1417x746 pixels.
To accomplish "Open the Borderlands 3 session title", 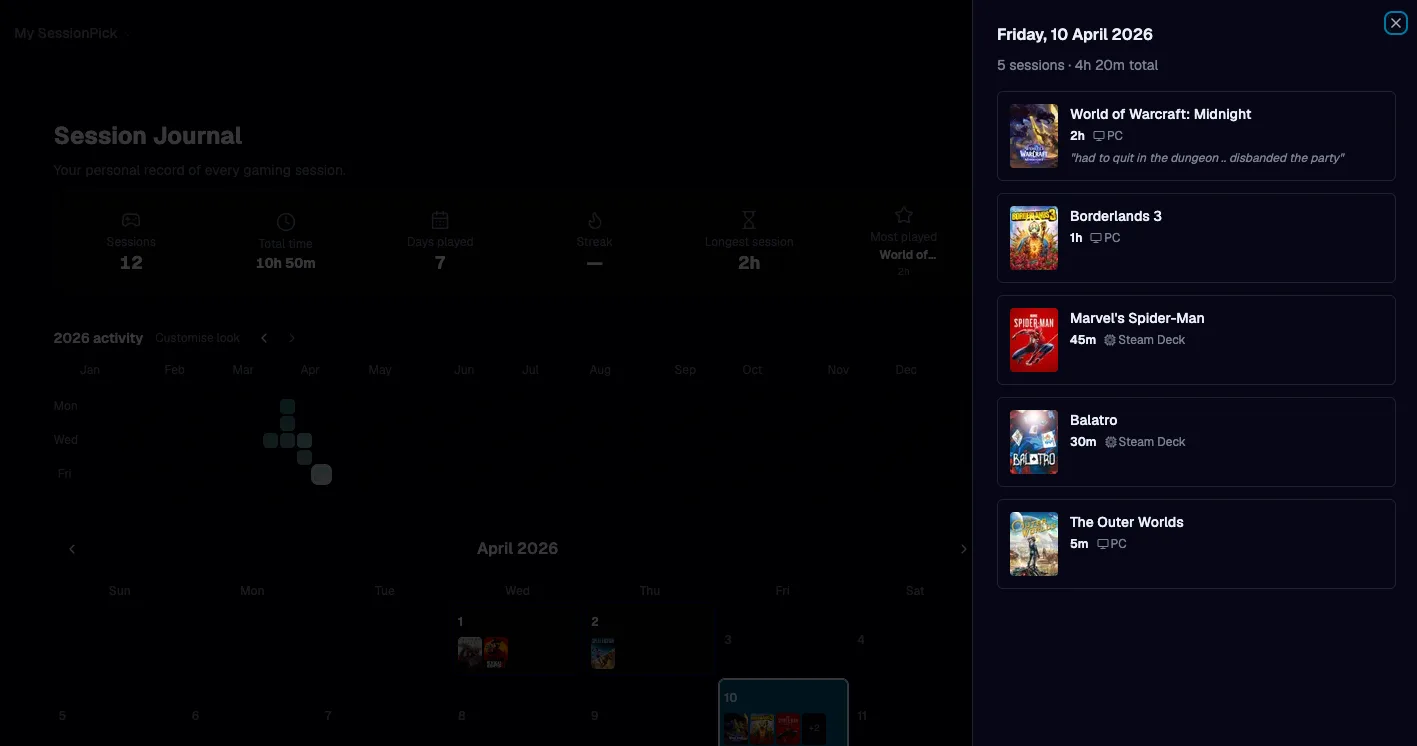I will point(1115,216).
